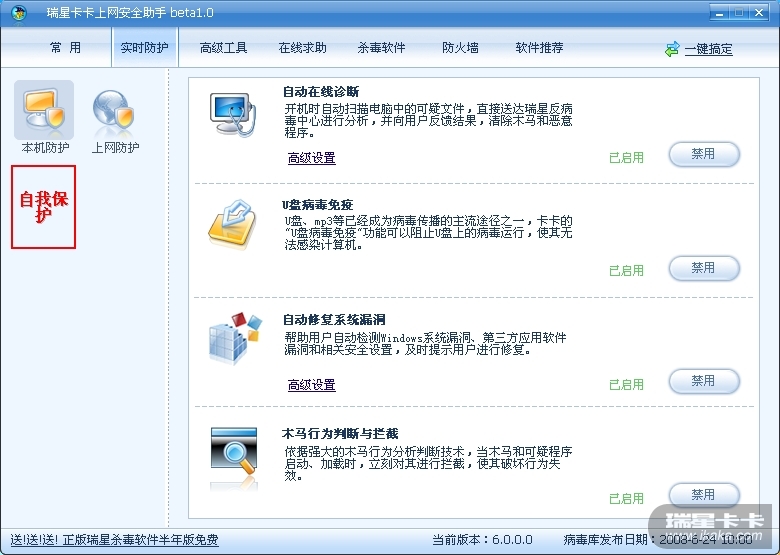Open the 常用 tab
This screenshot has height=555, width=780.
pyautogui.click(x=65, y=48)
